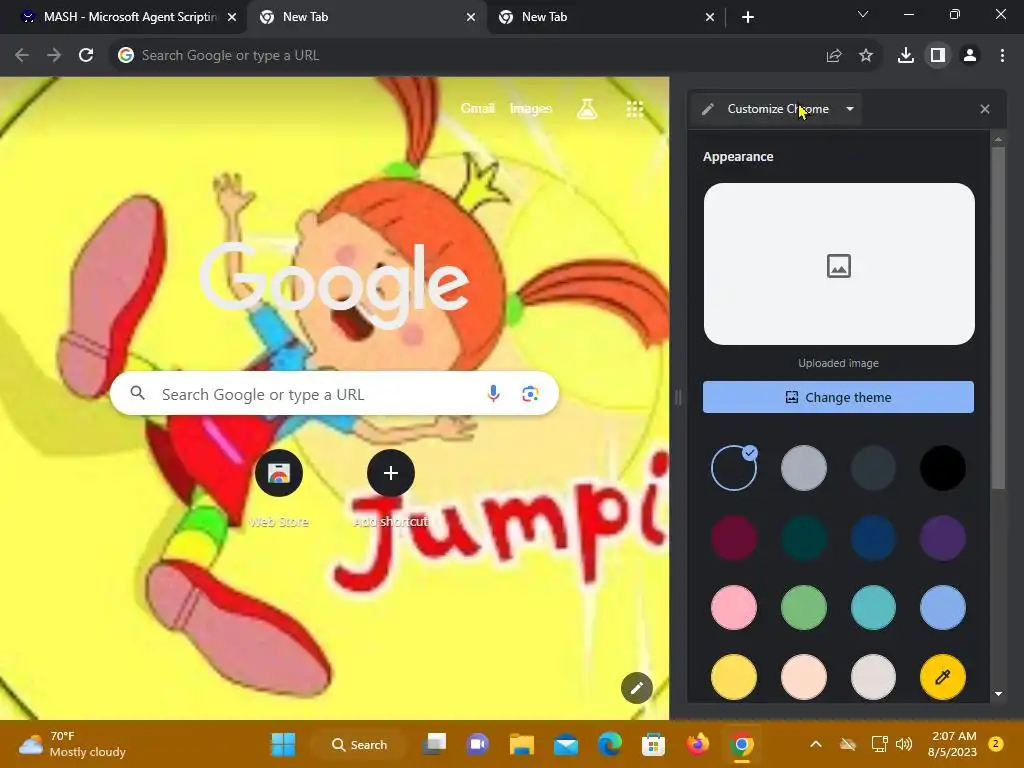Open the taskbar volume icon
Screen dimensions: 1024x768
[x=904, y=744]
